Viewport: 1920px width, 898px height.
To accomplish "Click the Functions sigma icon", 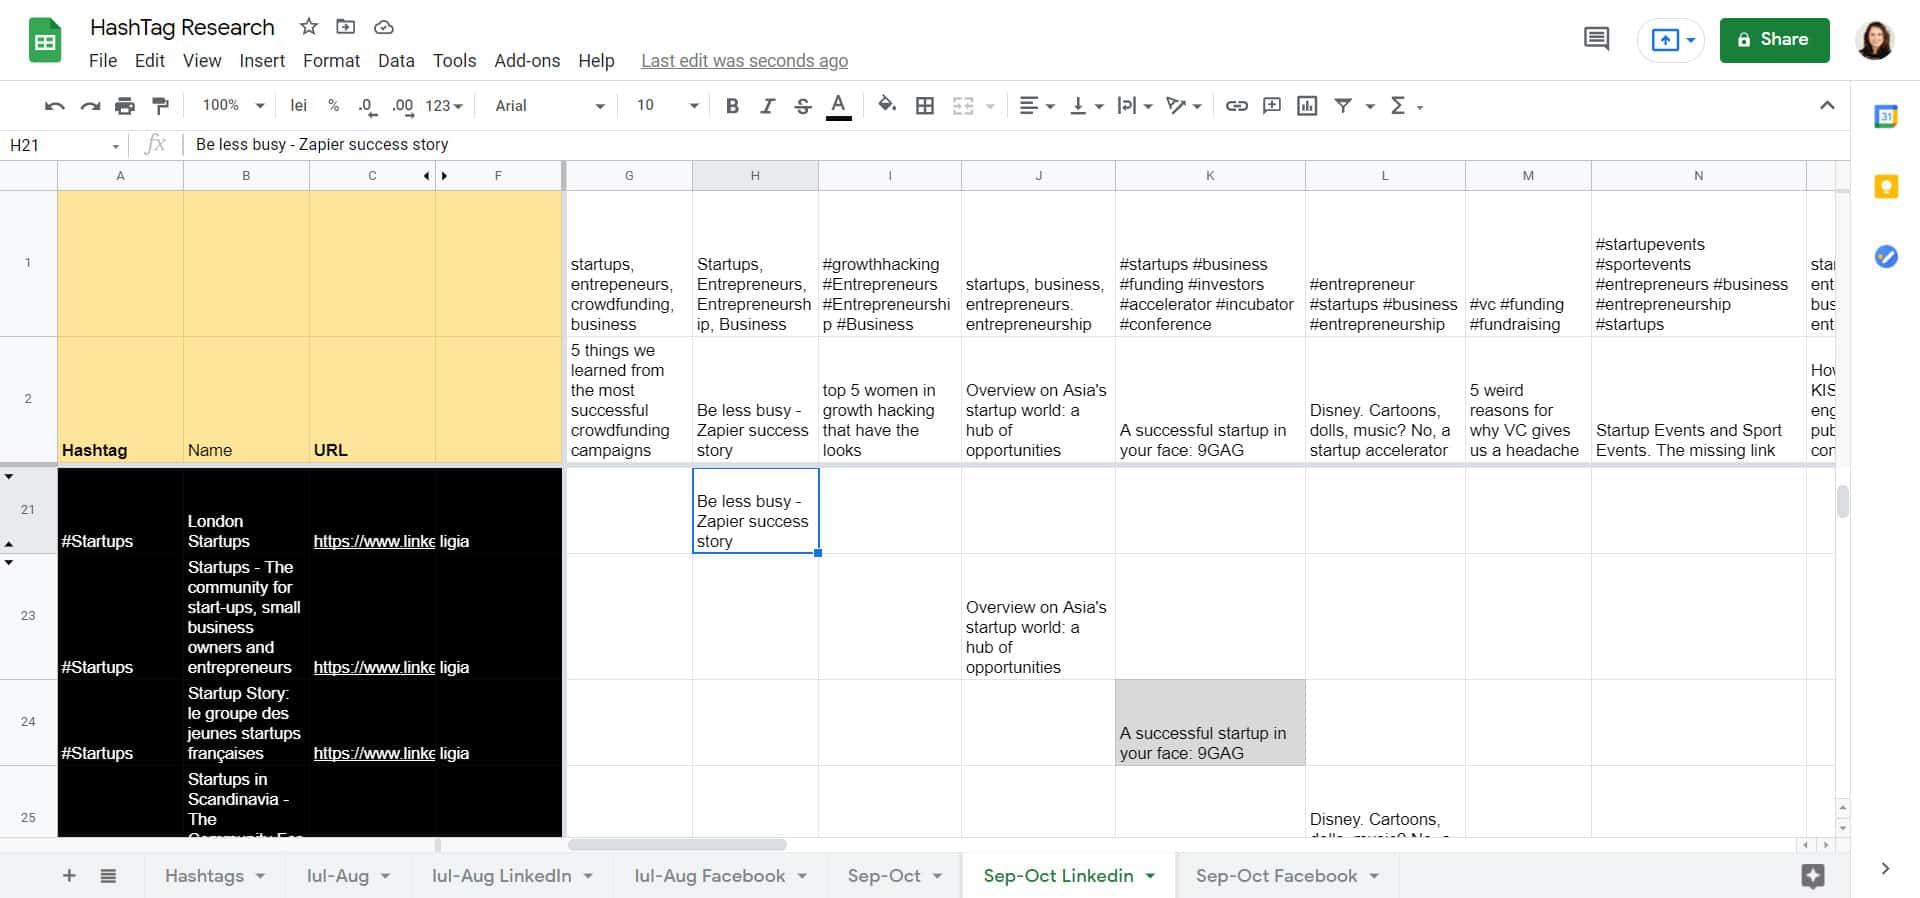I will (x=1398, y=106).
